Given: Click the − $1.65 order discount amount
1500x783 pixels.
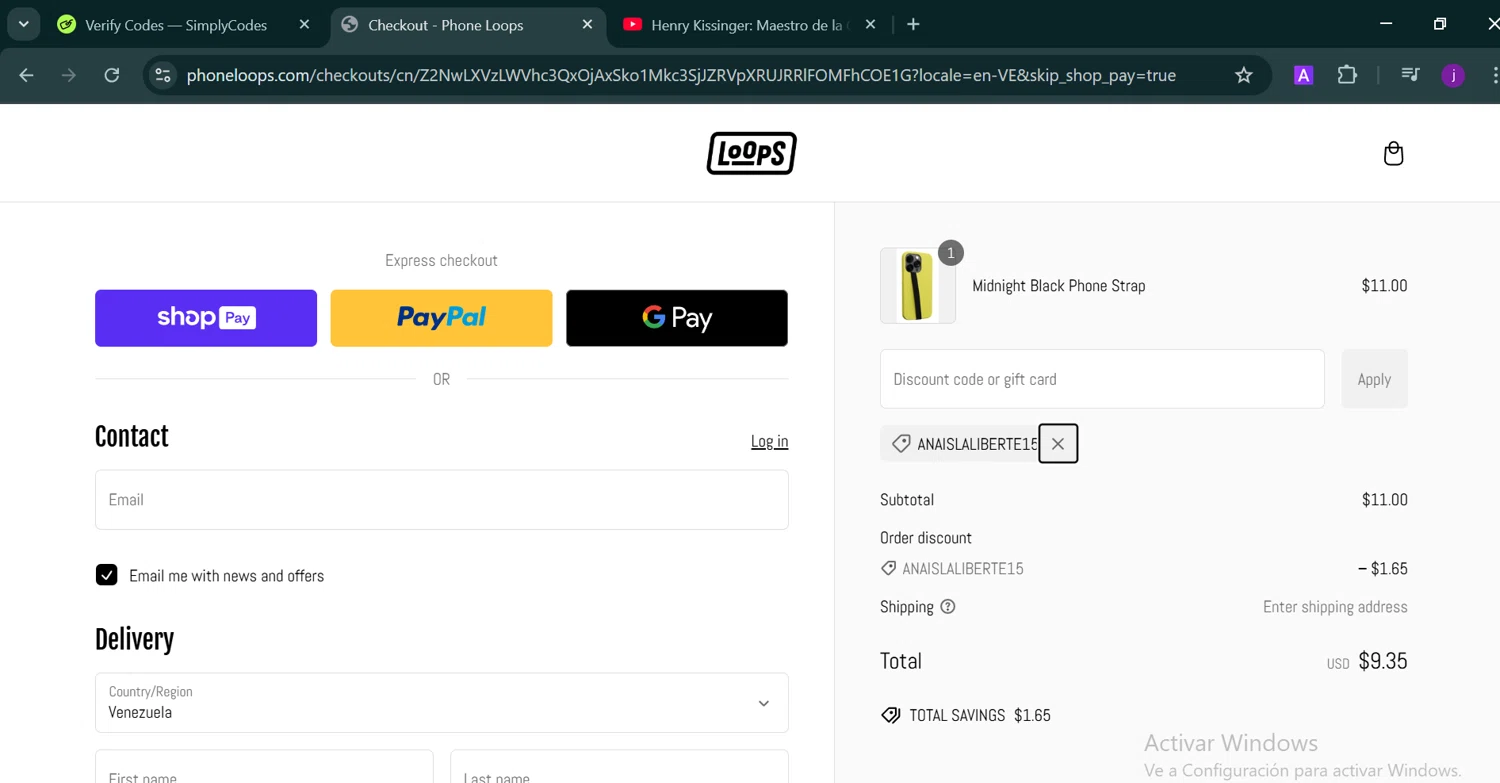Looking at the screenshot, I should pyautogui.click(x=1382, y=569).
